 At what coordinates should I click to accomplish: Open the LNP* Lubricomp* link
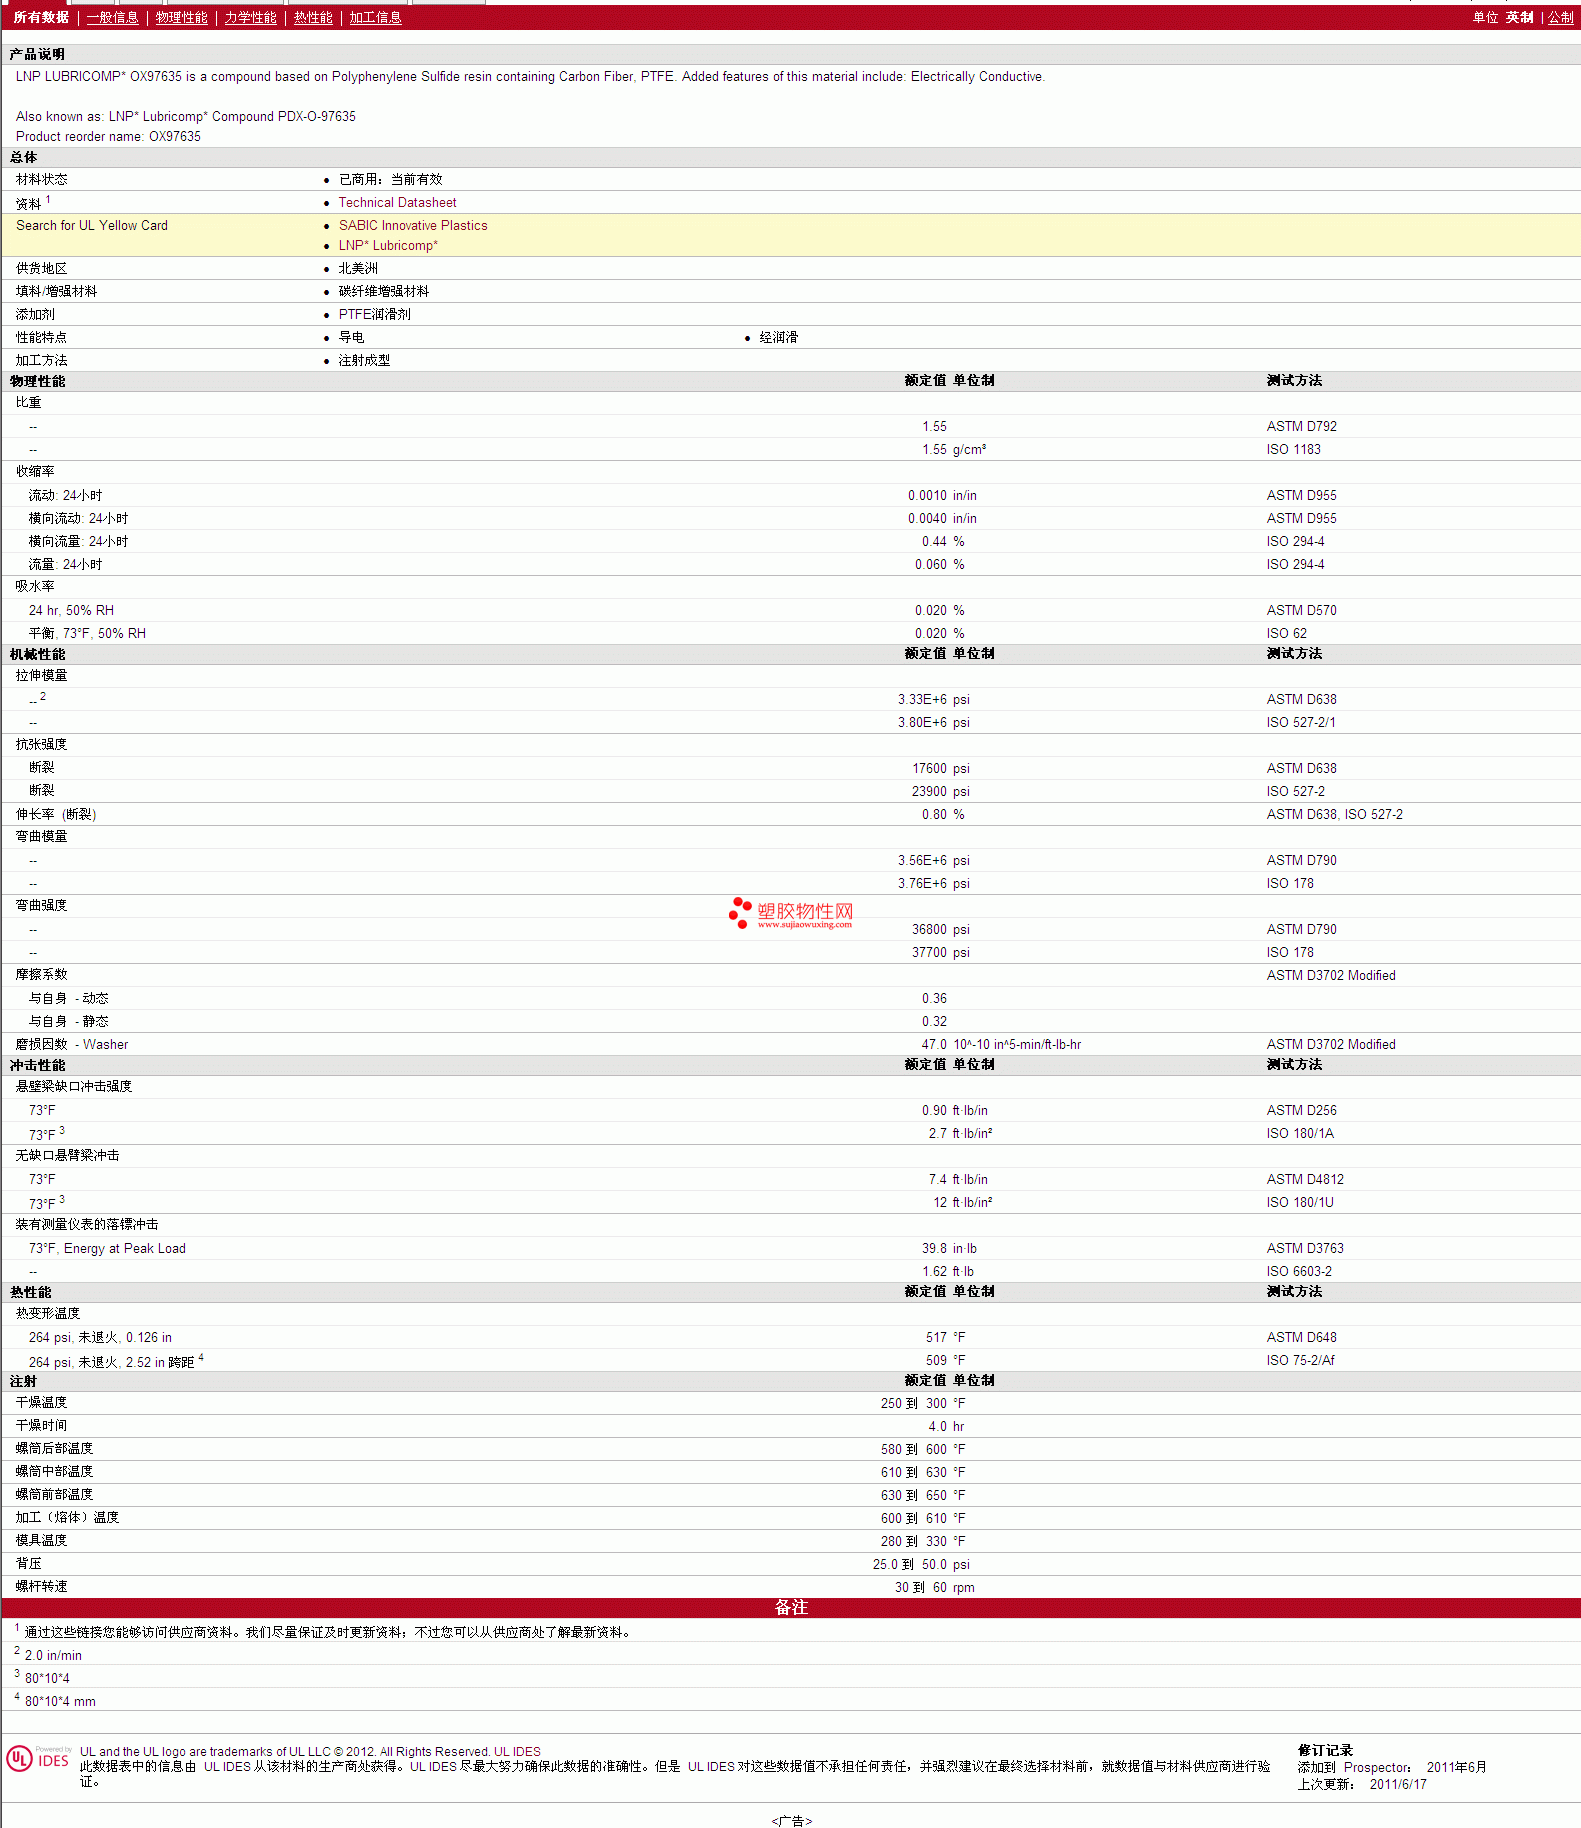tap(388, 245)
